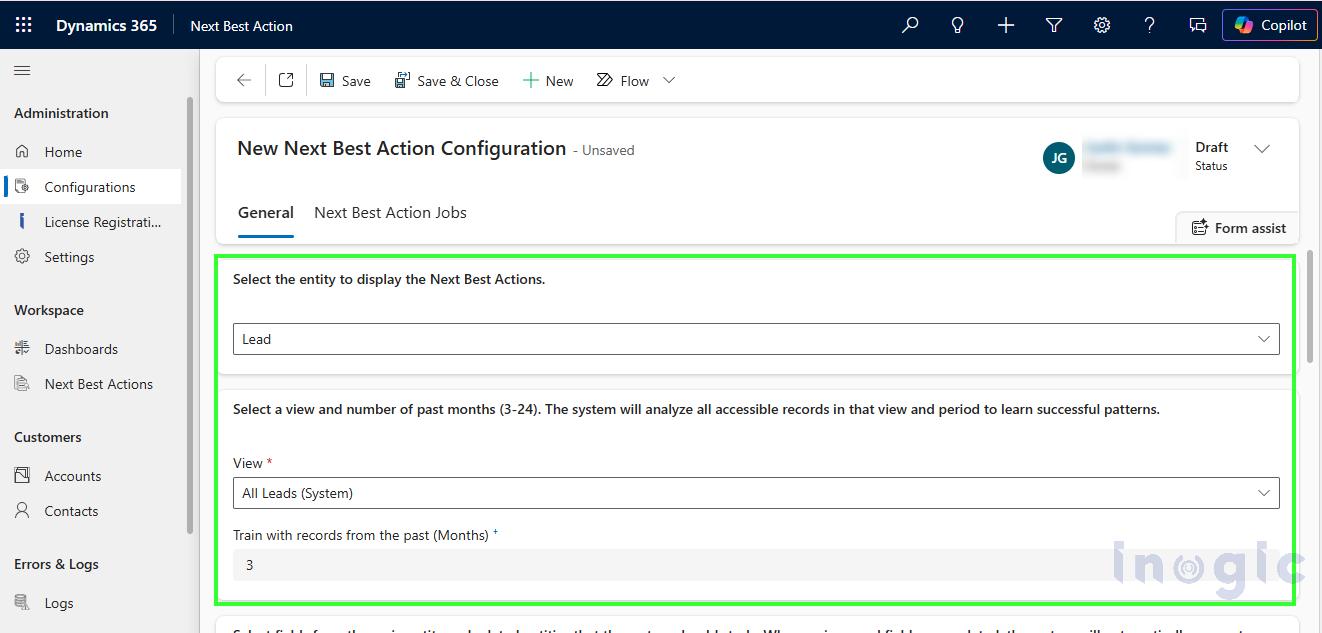Expand the entity dropdown showing Lead
The image size is (1322, 633).
coord(755,339)
